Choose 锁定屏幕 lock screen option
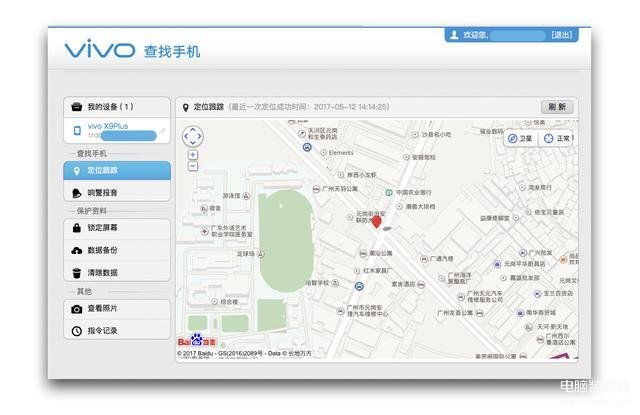This screenshot has width=640, height=415. 117,228
